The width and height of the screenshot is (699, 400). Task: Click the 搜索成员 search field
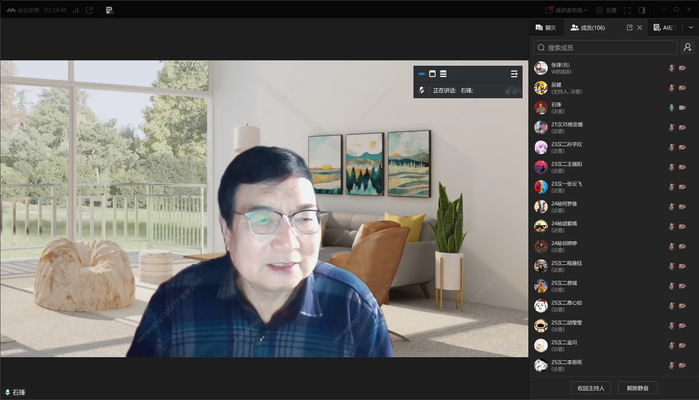coord(605,47)
